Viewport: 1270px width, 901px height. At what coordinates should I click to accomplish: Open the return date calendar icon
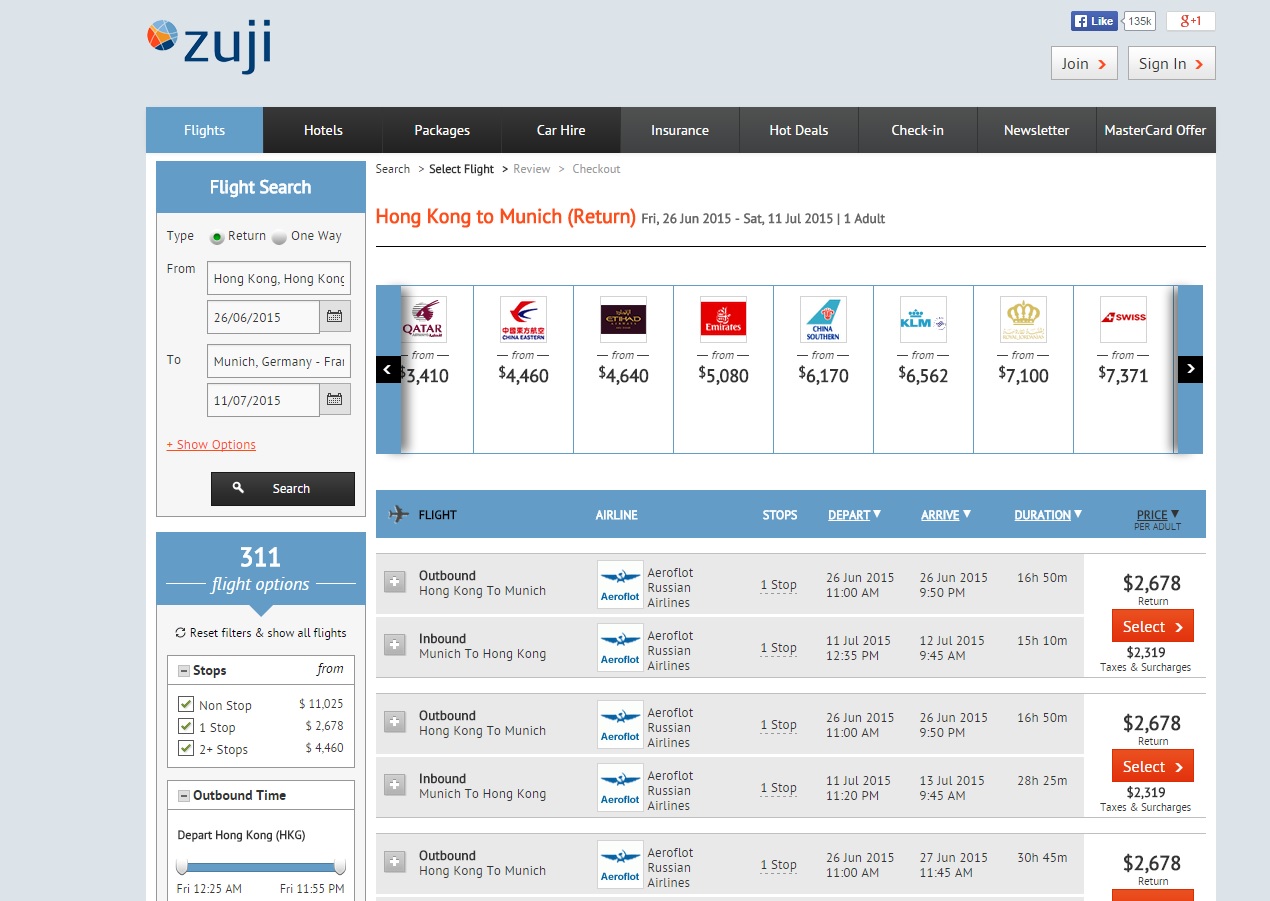[x=334, y=400]
